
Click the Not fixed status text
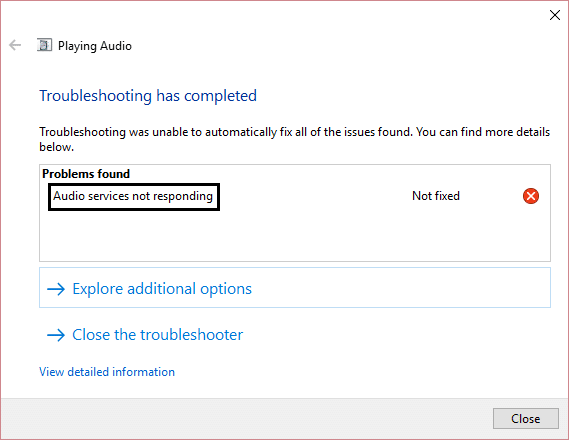(436, 196)
